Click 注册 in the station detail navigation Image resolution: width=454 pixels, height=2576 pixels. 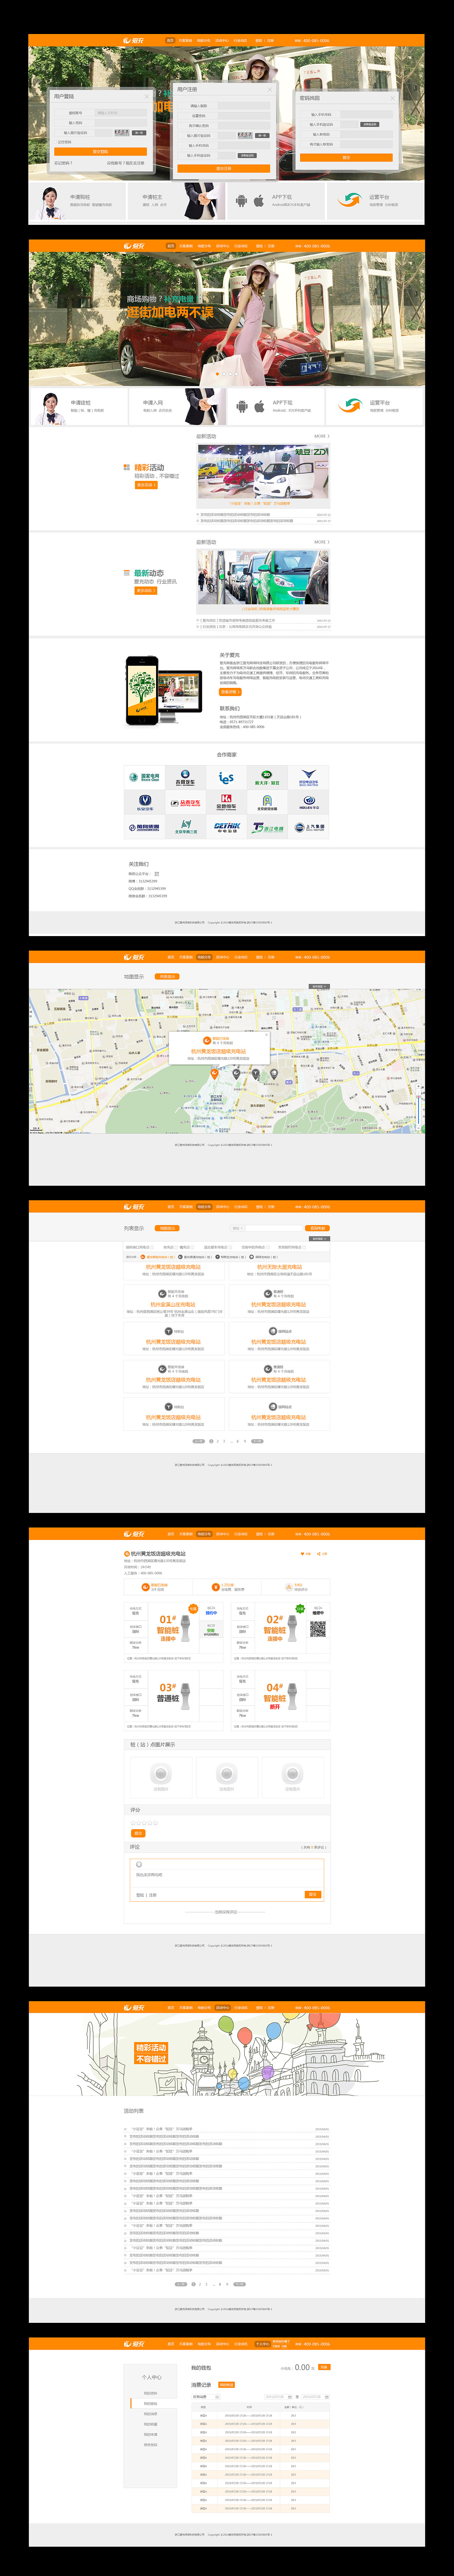click(x=271, y=1534)
